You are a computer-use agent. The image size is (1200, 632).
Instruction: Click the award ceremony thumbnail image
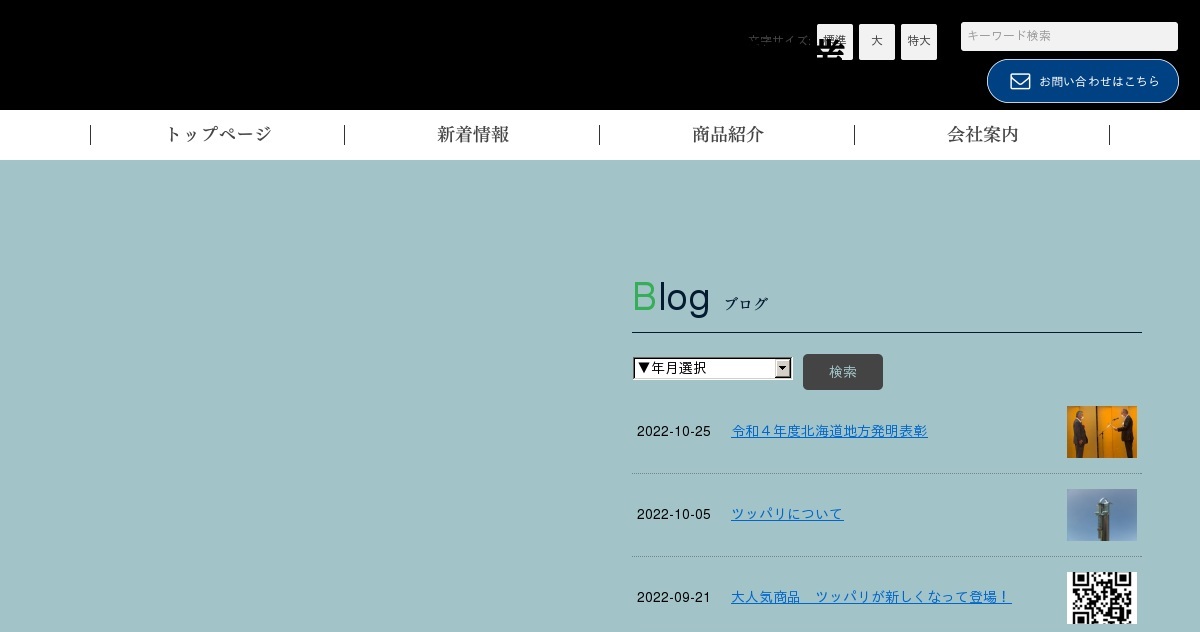point(1101,432)
